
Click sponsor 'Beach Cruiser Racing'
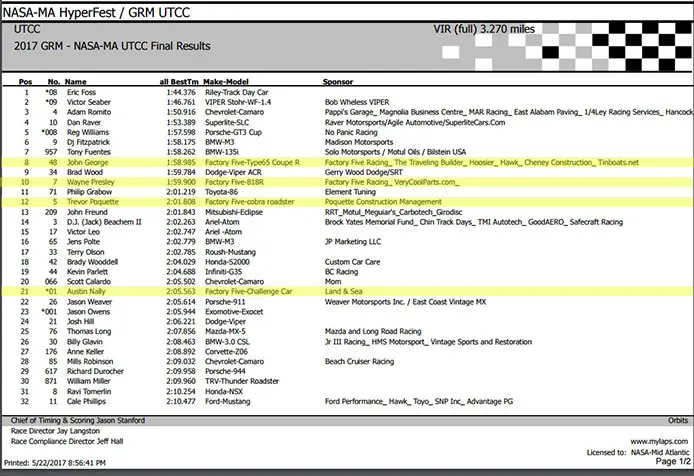click(x=359, y=361)
